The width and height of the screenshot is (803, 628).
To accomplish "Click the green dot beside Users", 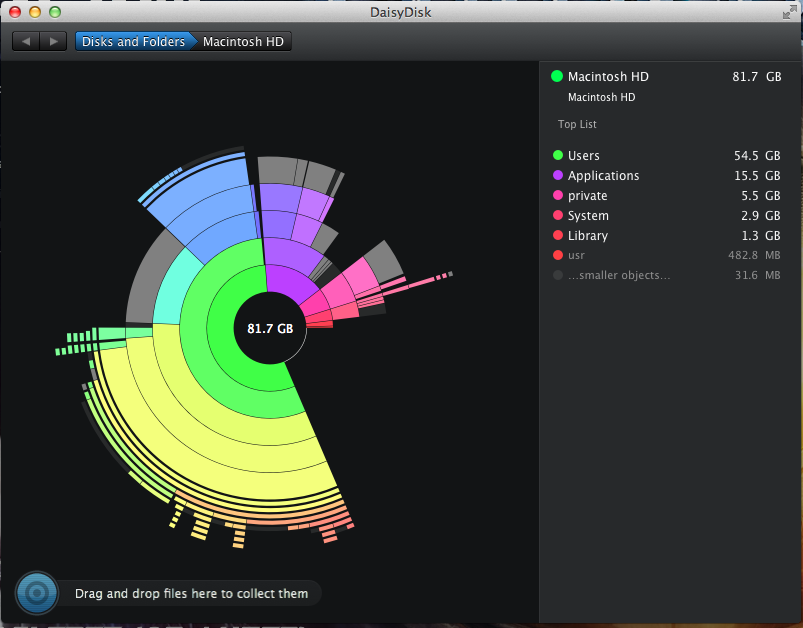I will point(558,155).
